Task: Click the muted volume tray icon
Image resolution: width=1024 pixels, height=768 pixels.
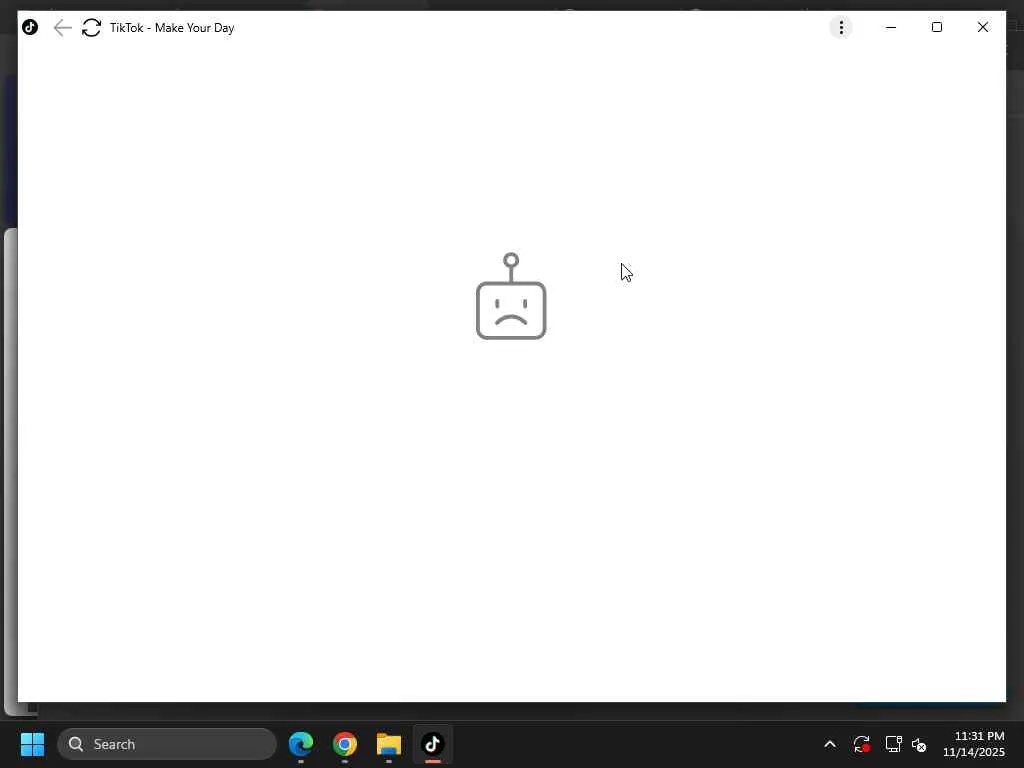Action: 919,744
